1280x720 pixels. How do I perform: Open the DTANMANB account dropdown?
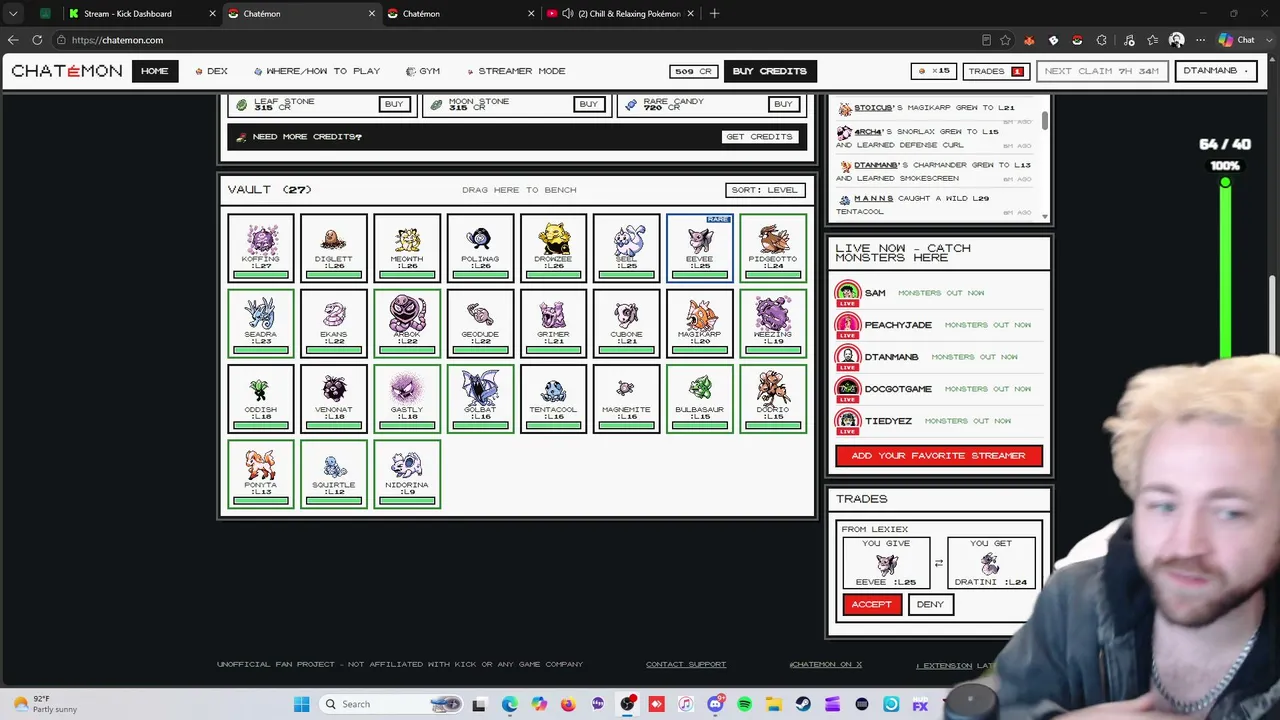[1215, 71]
